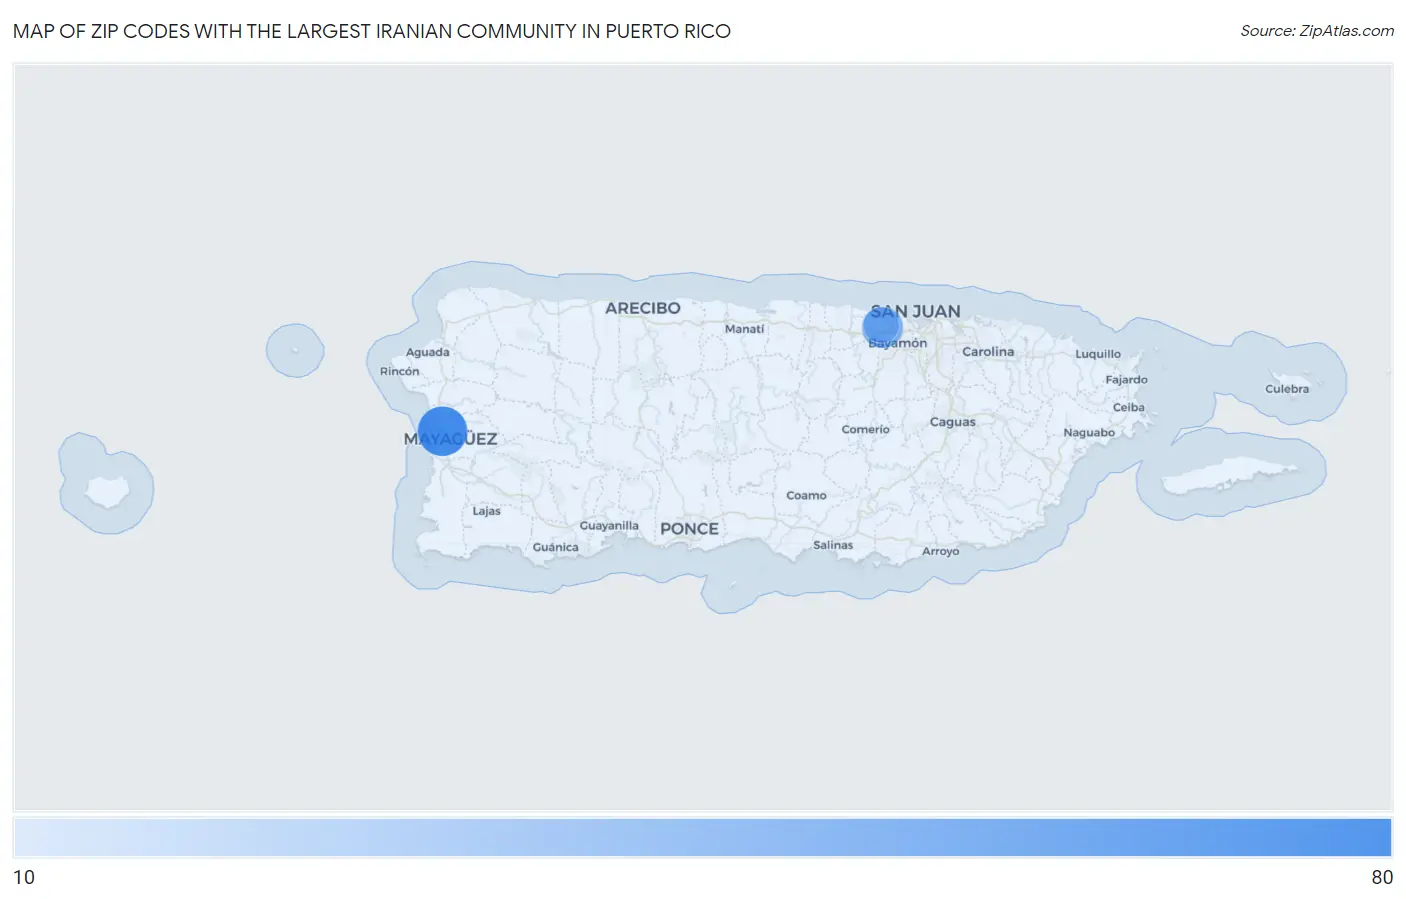Click the San Juan data bubble

(882, 327)
